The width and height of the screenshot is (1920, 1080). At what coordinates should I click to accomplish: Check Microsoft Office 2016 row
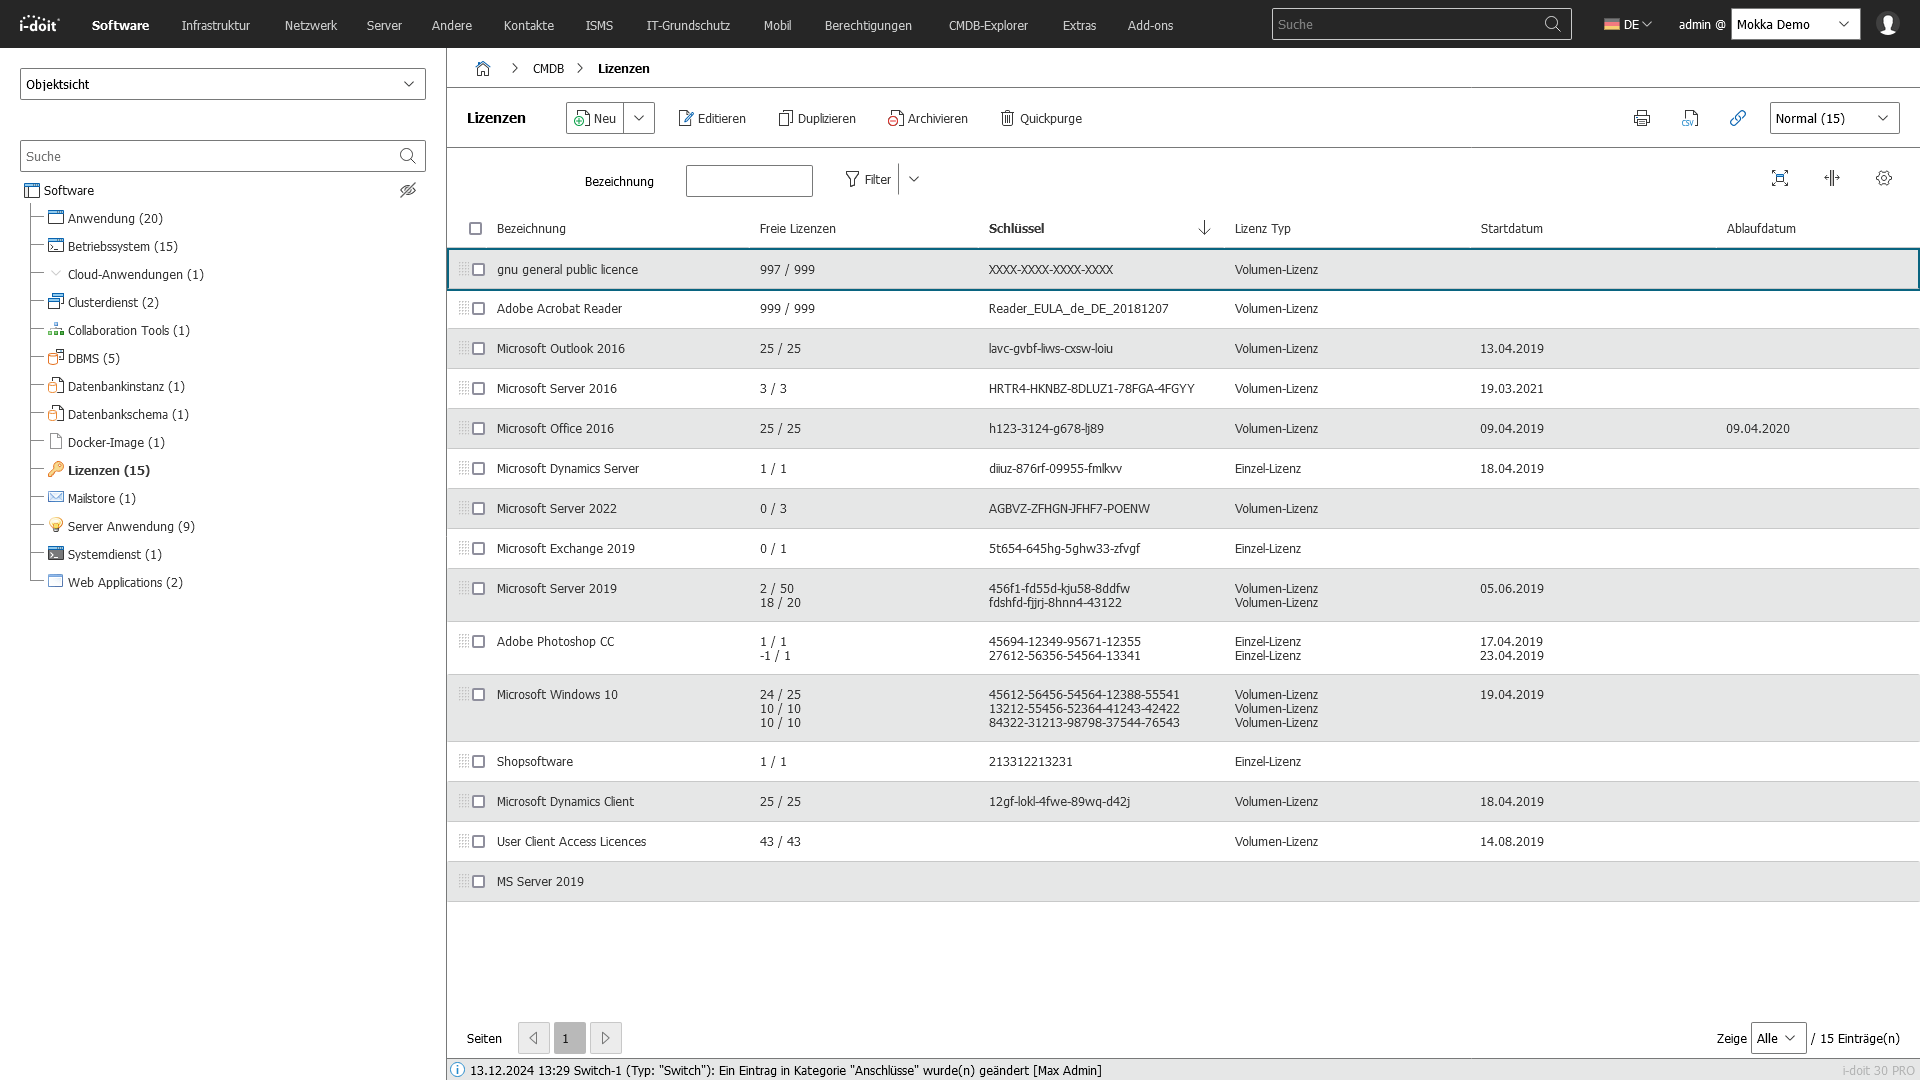[x=478, y=429]
